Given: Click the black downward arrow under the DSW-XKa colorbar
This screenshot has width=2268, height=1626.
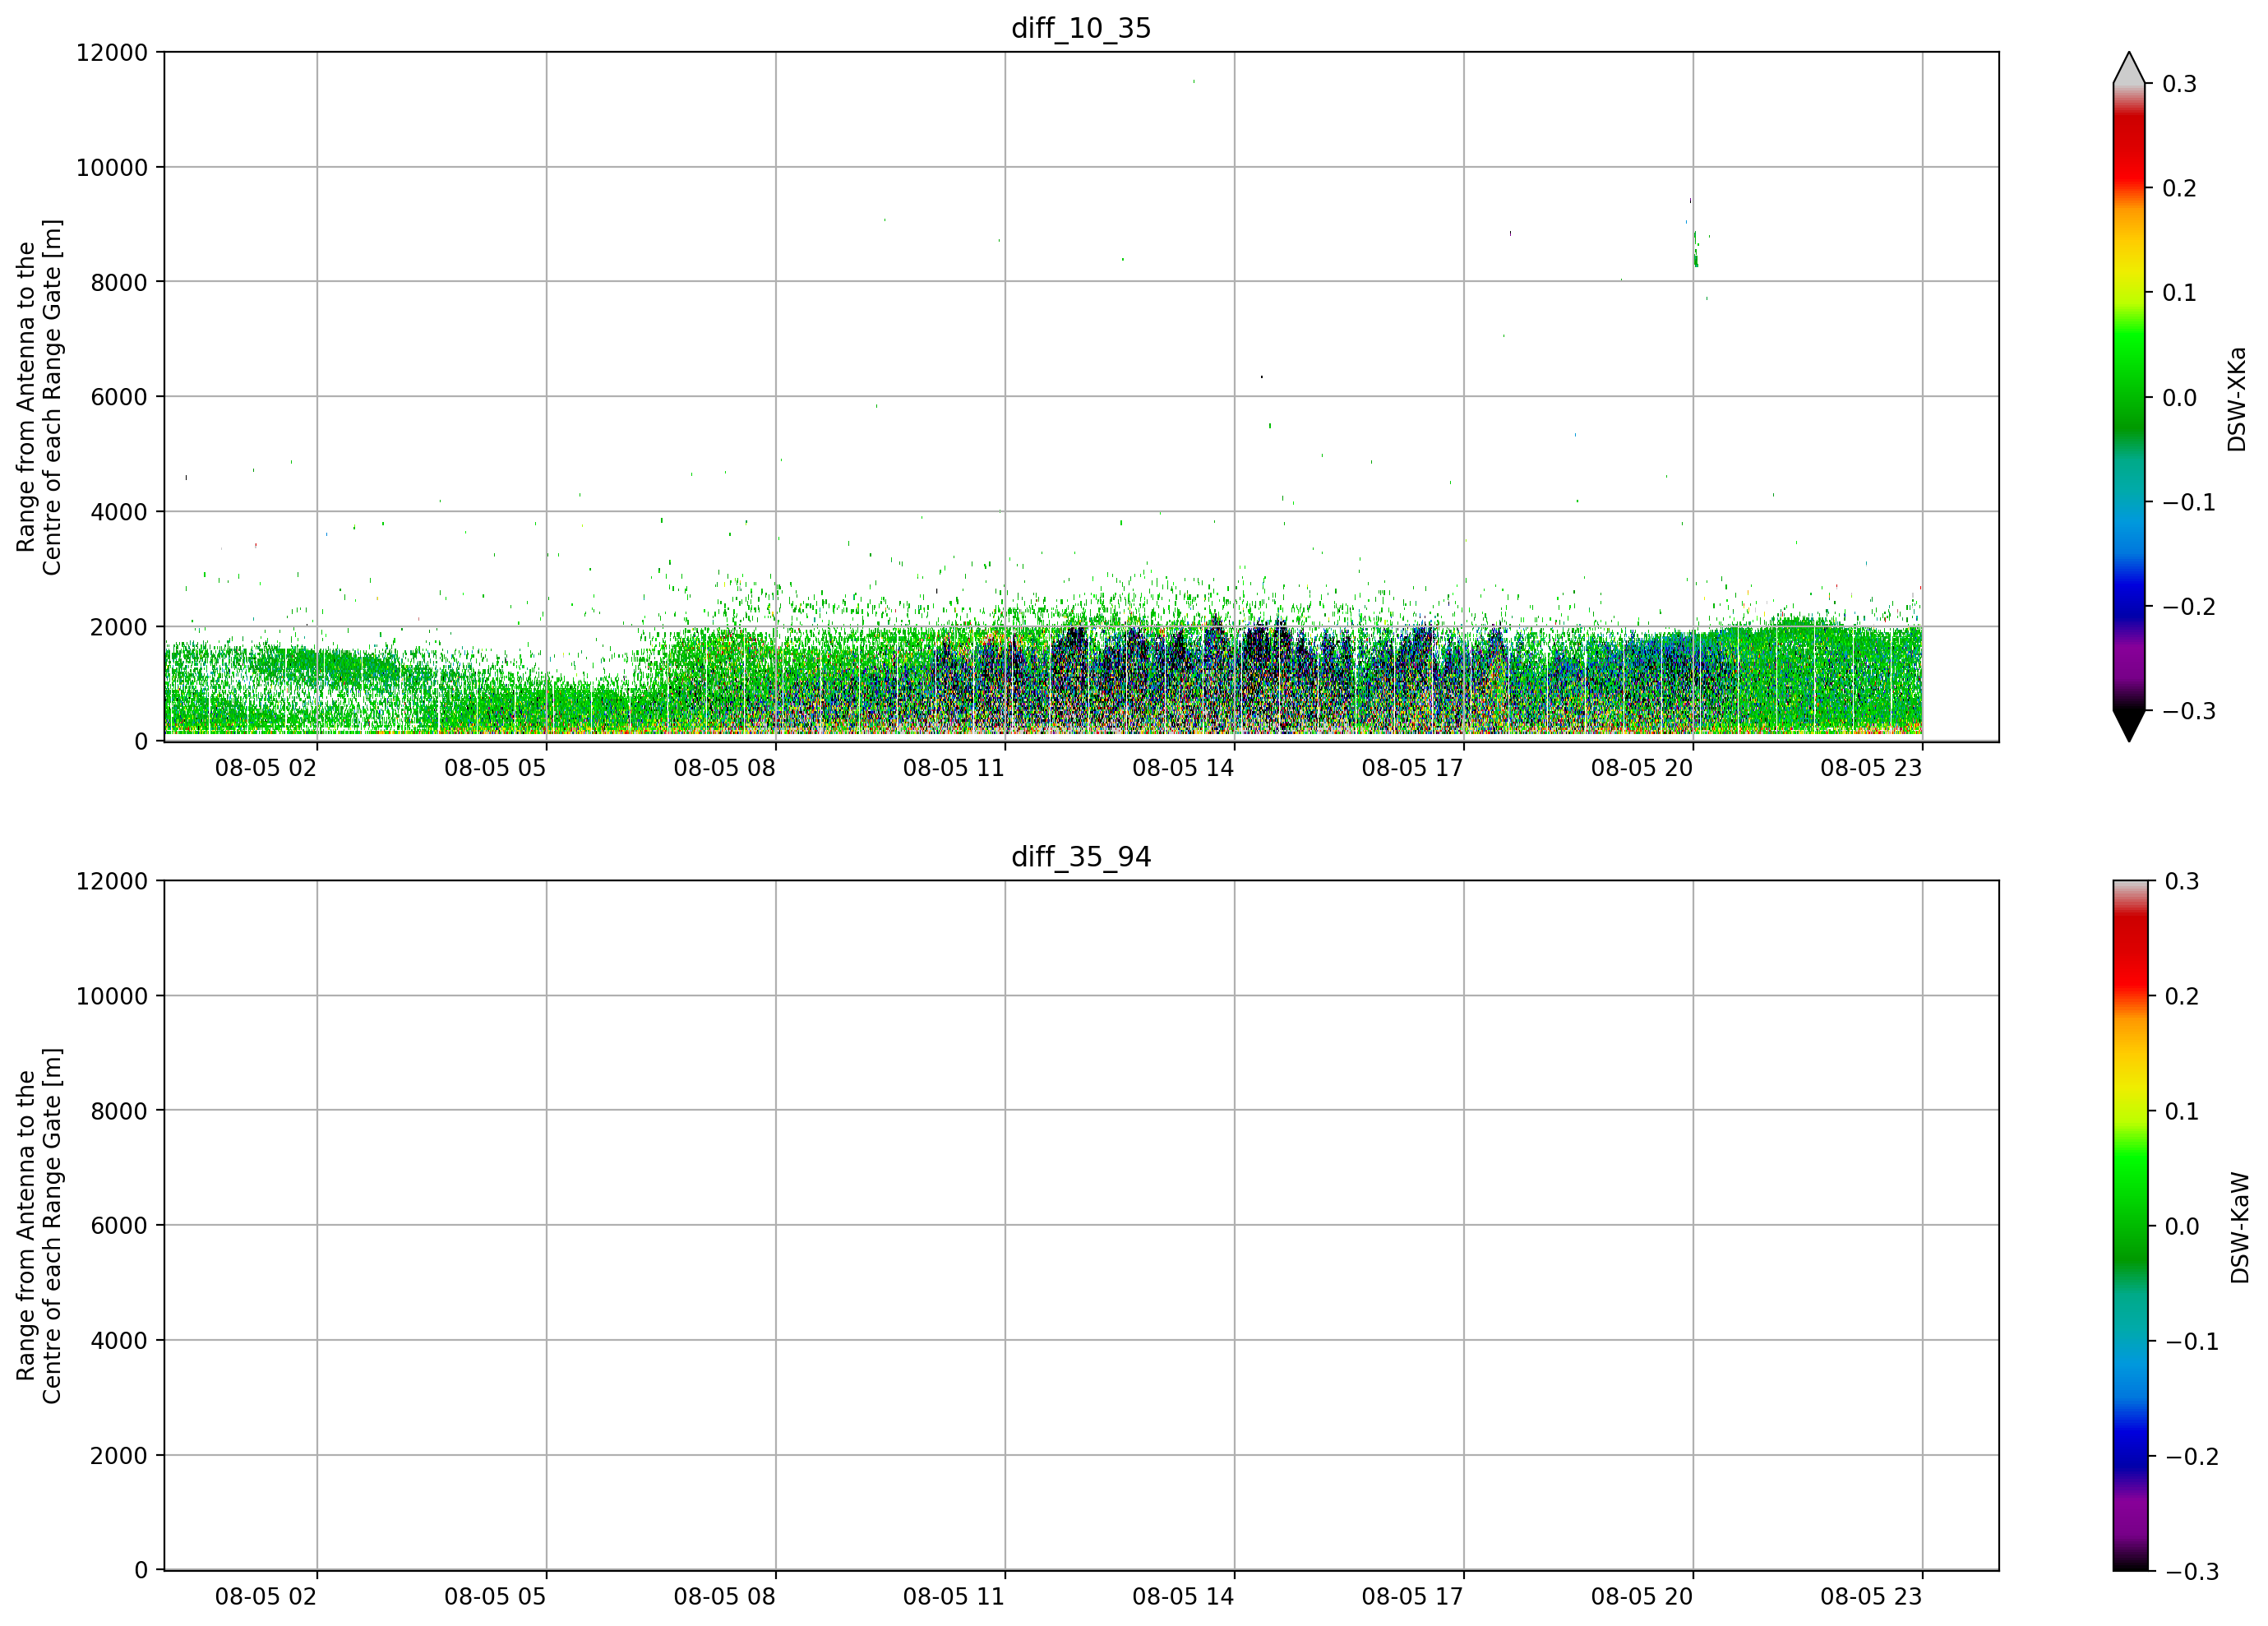Looking at the screenshot, I should (x=2129, y=725).
